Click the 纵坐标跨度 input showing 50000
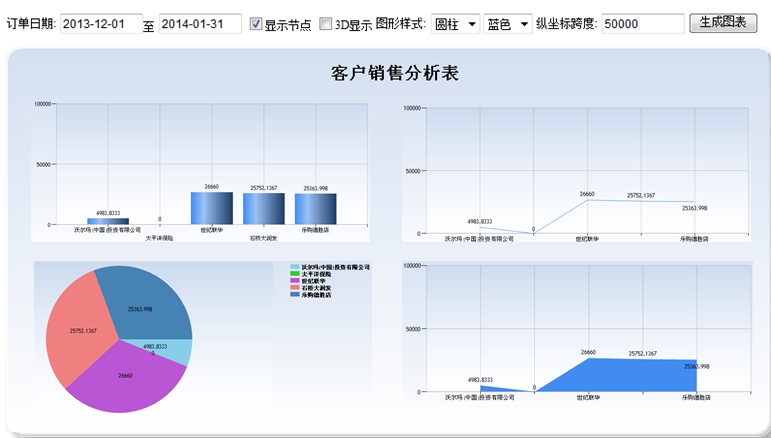 tap(642, 24)
